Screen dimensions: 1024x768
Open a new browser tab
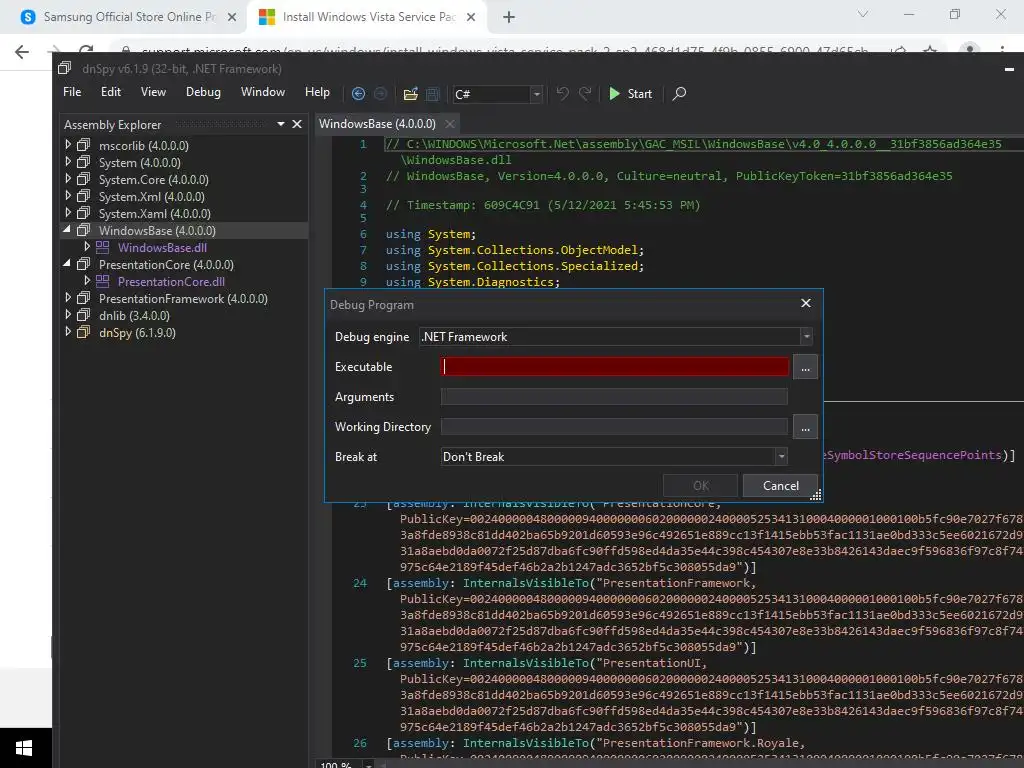[509, 17]
